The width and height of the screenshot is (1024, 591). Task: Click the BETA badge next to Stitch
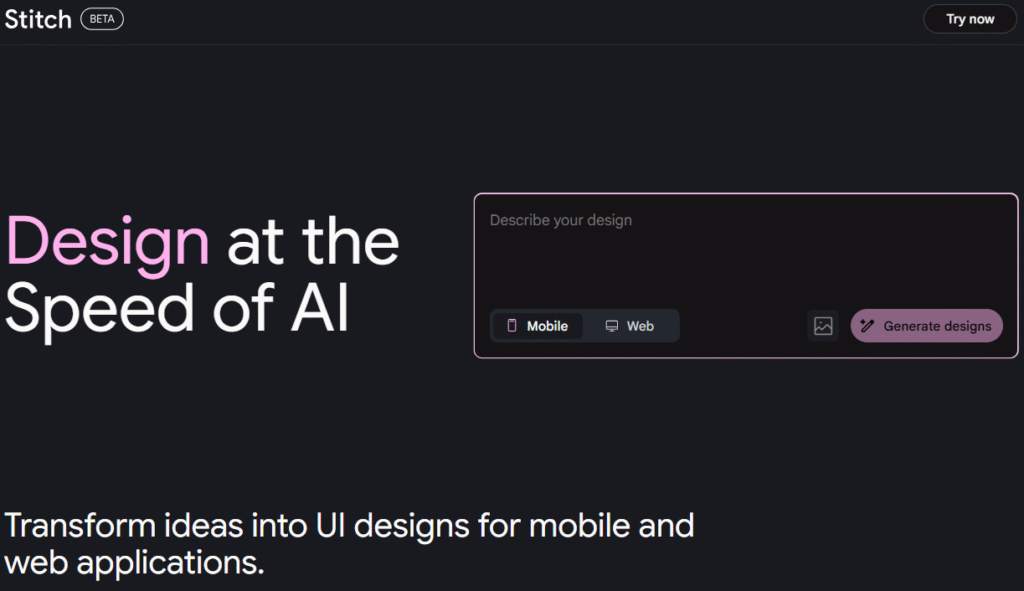point(102,19)
